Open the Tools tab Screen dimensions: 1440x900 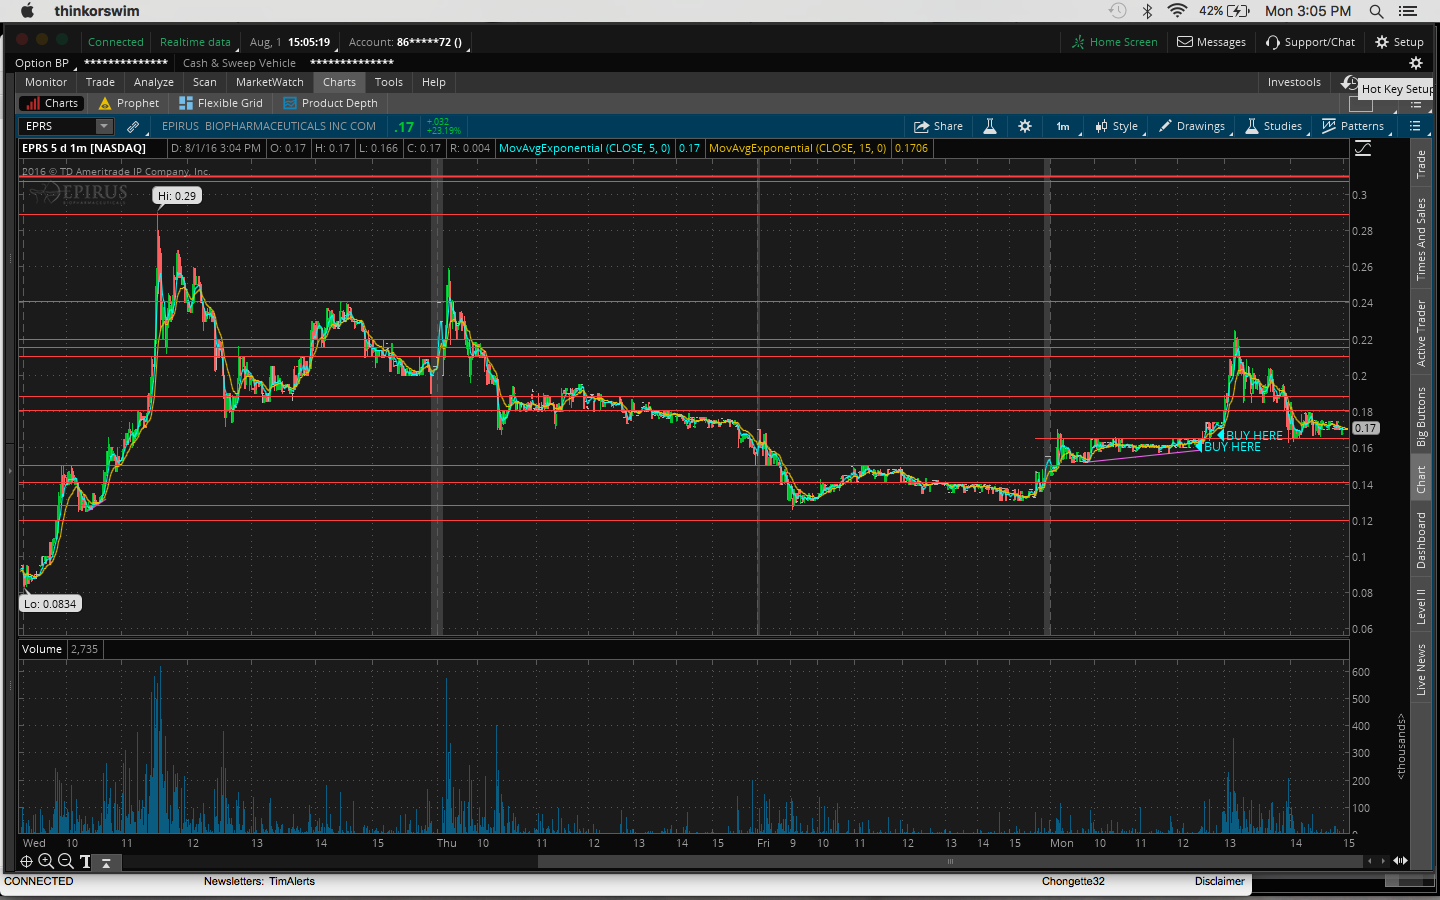pyautogui.click(x=389, y=82)
